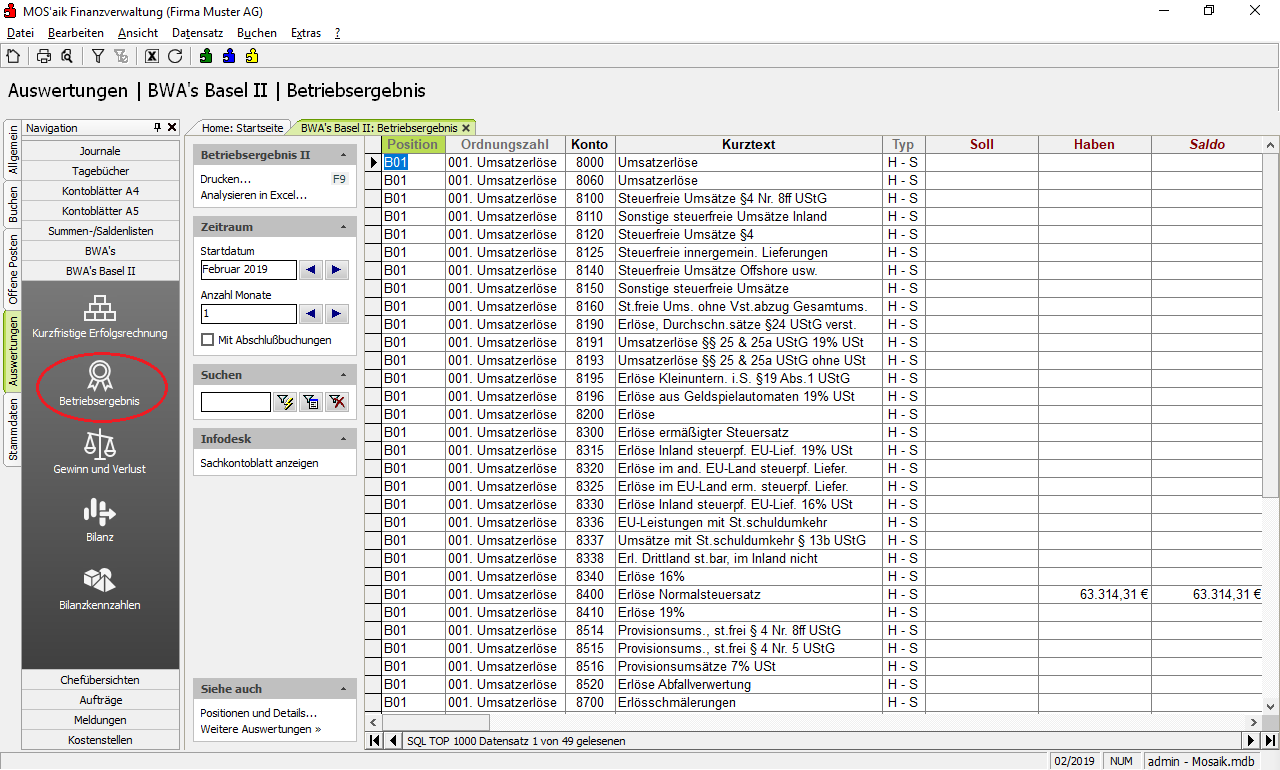This screenshot has height=770, width=1280.
Task: Collapse the Suchen panel
Action: pyautogui.click(x=344, y=375)
